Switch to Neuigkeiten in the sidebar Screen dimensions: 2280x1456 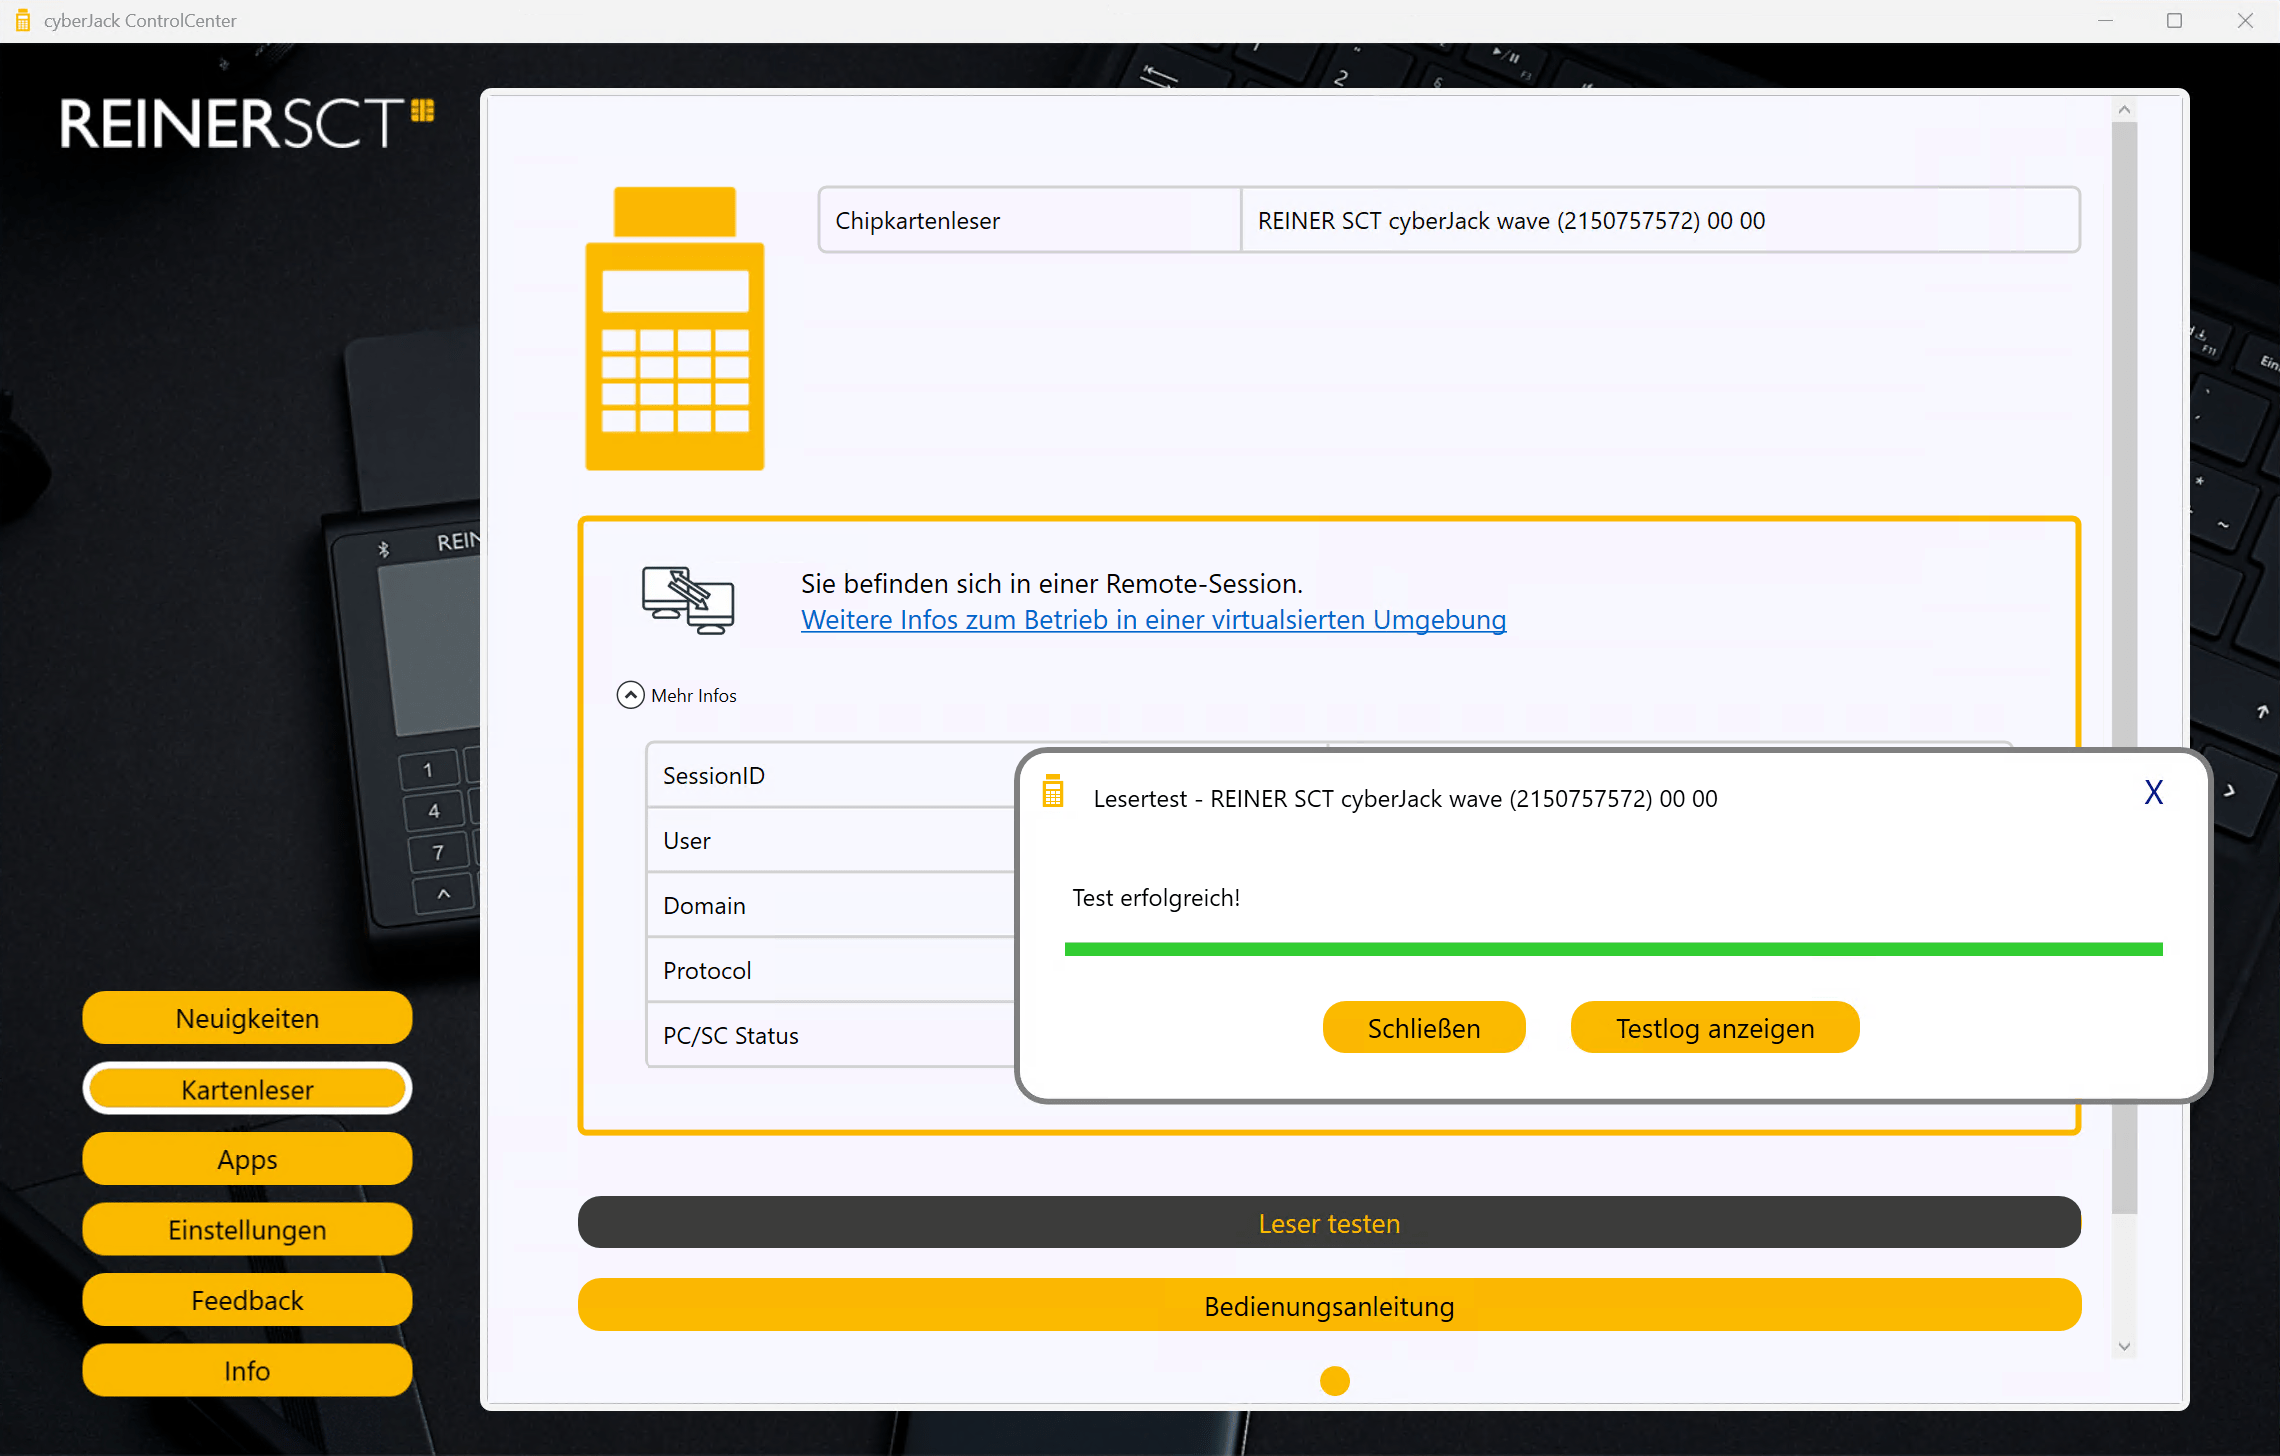coord(247,1017)
